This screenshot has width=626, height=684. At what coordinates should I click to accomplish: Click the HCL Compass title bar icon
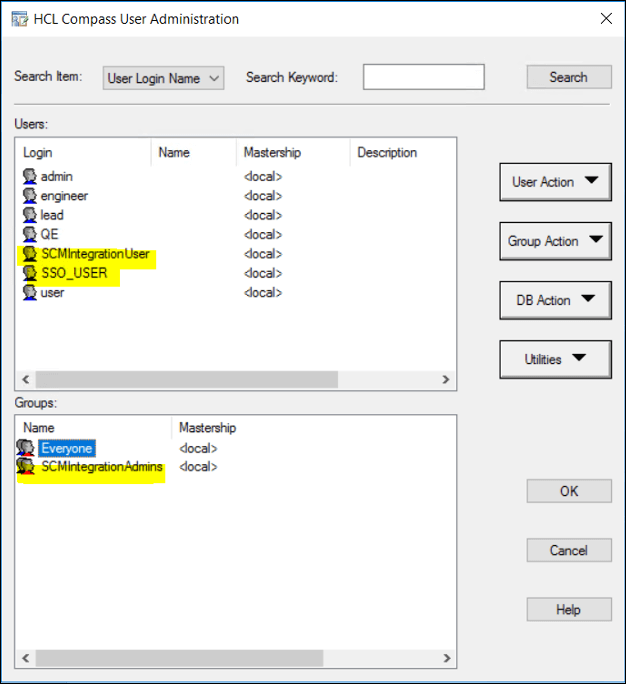coord(20,19)
